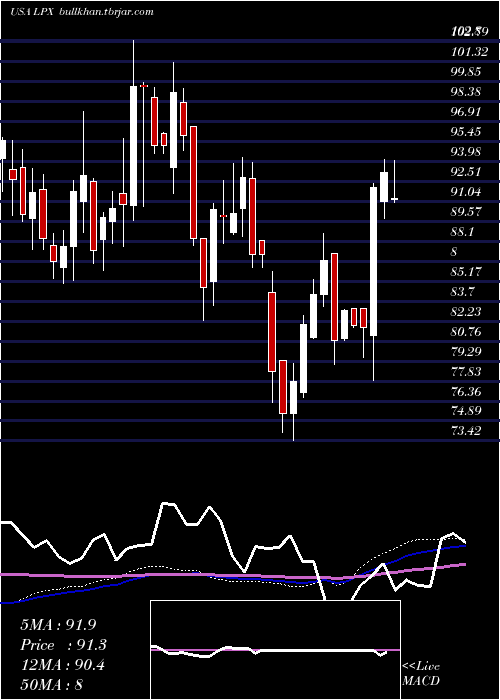This screenshot has height=700, width=500.
Task: Click the 73.42 price axis label
Action: coord(468,431)
